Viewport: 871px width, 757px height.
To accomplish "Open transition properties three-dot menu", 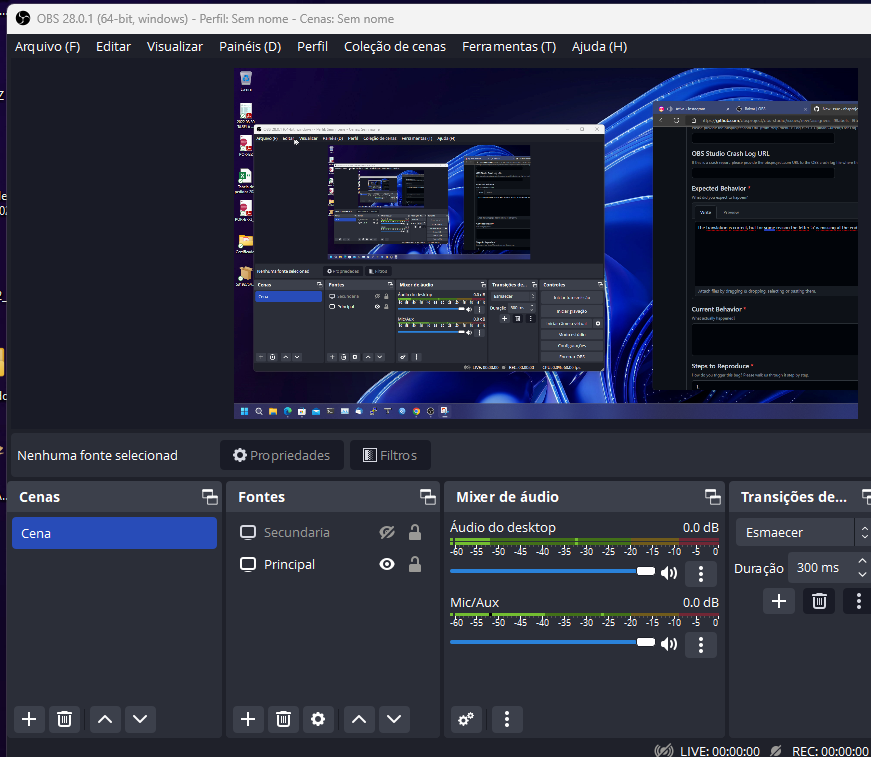I will point(858,601).
